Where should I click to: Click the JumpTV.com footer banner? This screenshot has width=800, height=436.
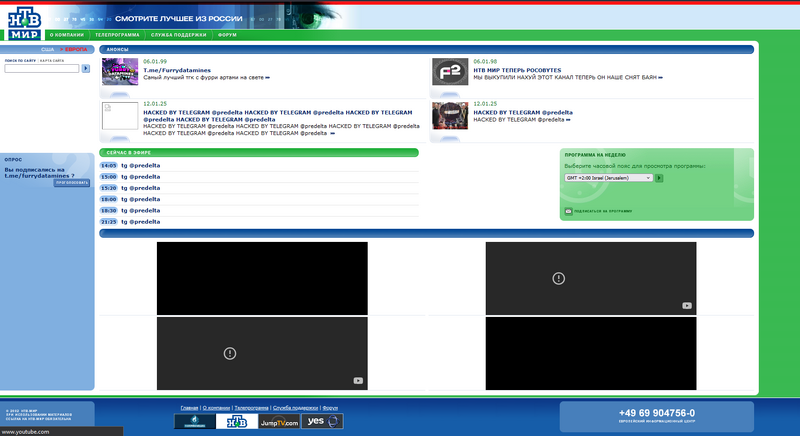pos(279,421)
